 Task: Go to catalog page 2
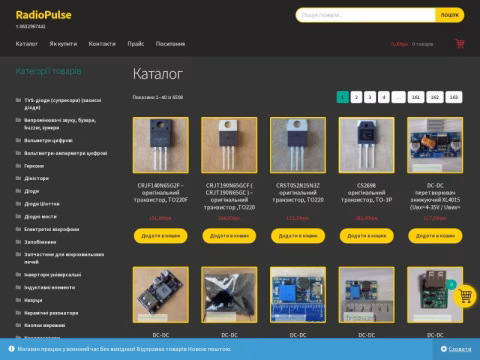(356, 97)
